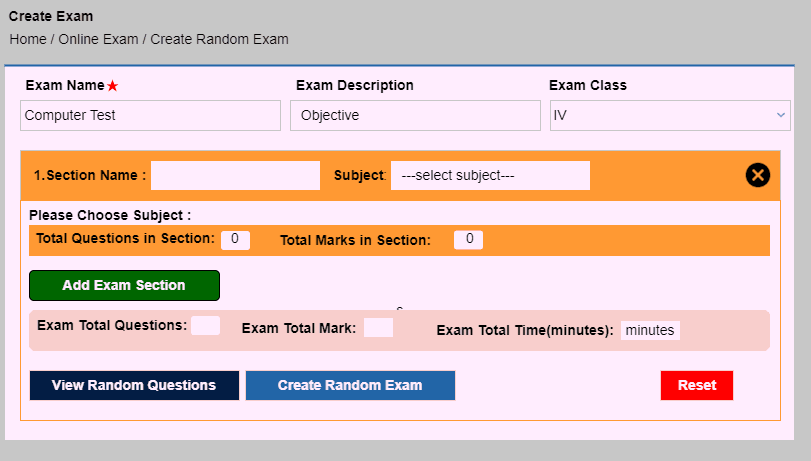Open the Exam Class dropdown showing IV
The height and width of the screenshot is (461, 811).
tap(670, 115)
